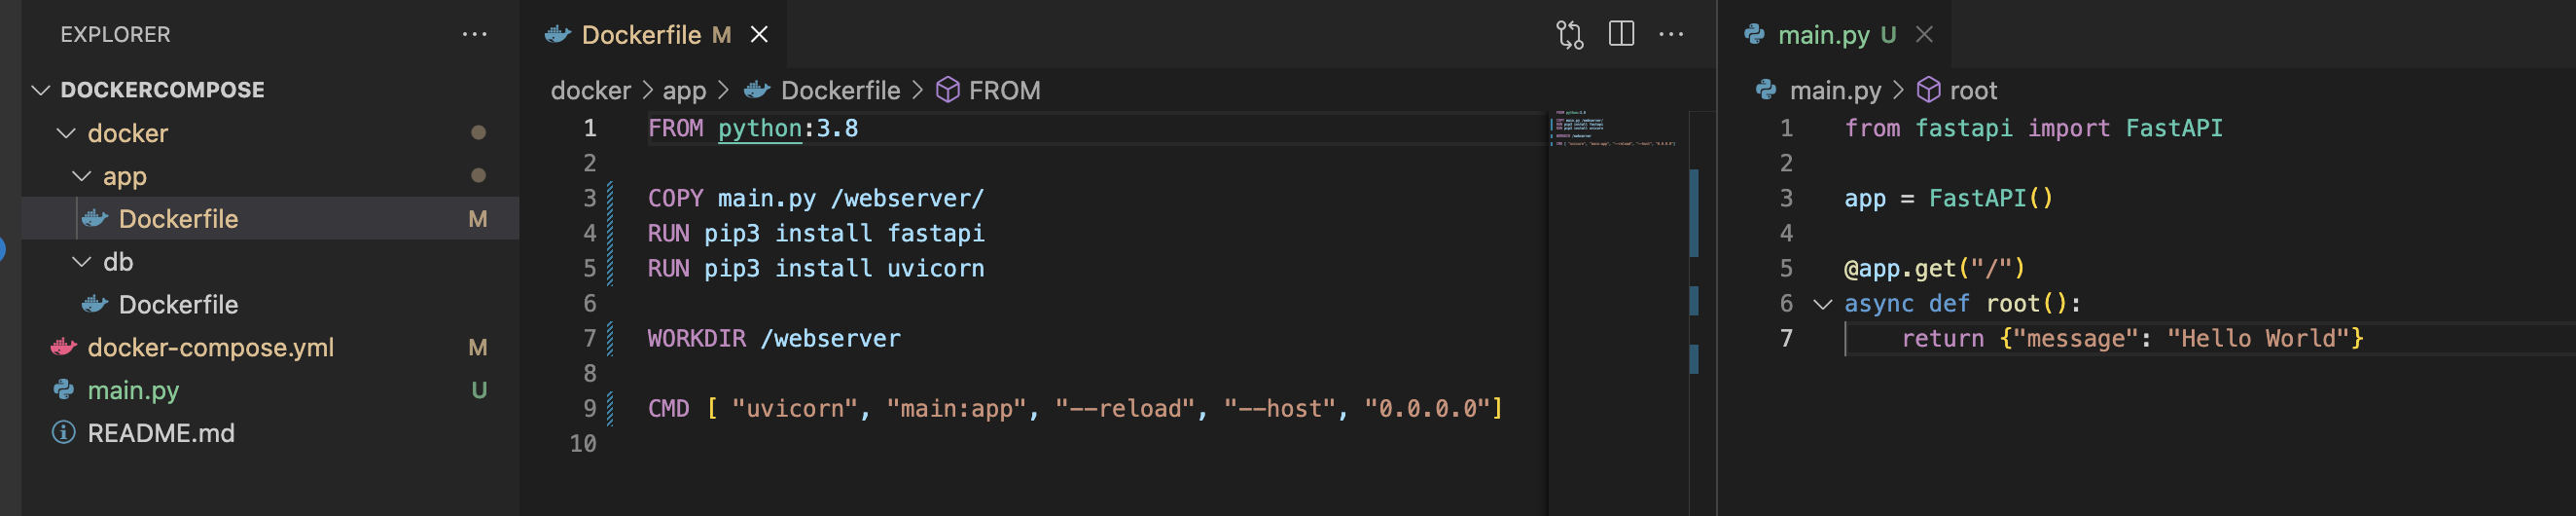Viewport: 2576px width, 516px height.
Task: Click the Open Changes compare icon
Action: point(1569,35)
